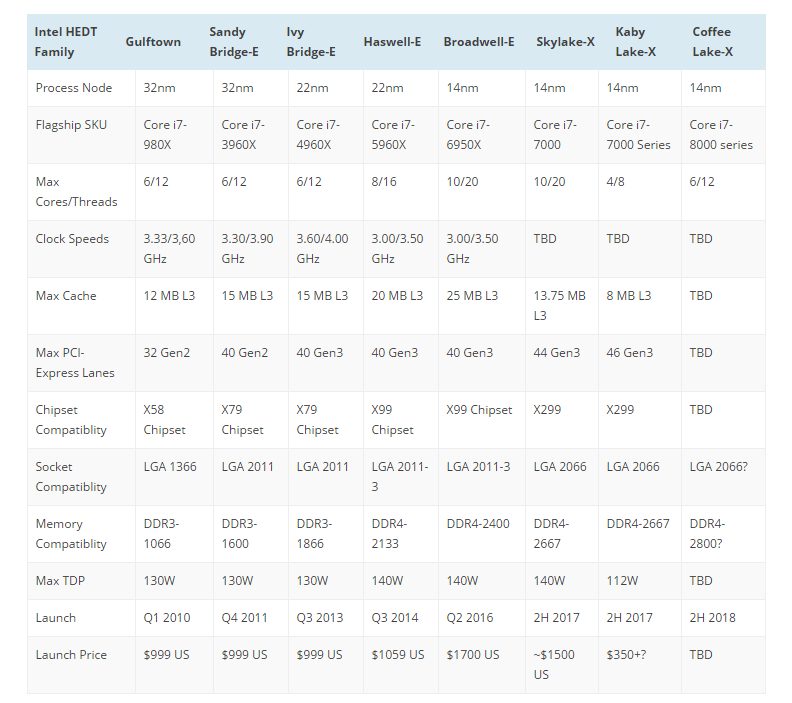Select the Max Cores/Threads row label
792x703 pixels.
click(76, 192)
